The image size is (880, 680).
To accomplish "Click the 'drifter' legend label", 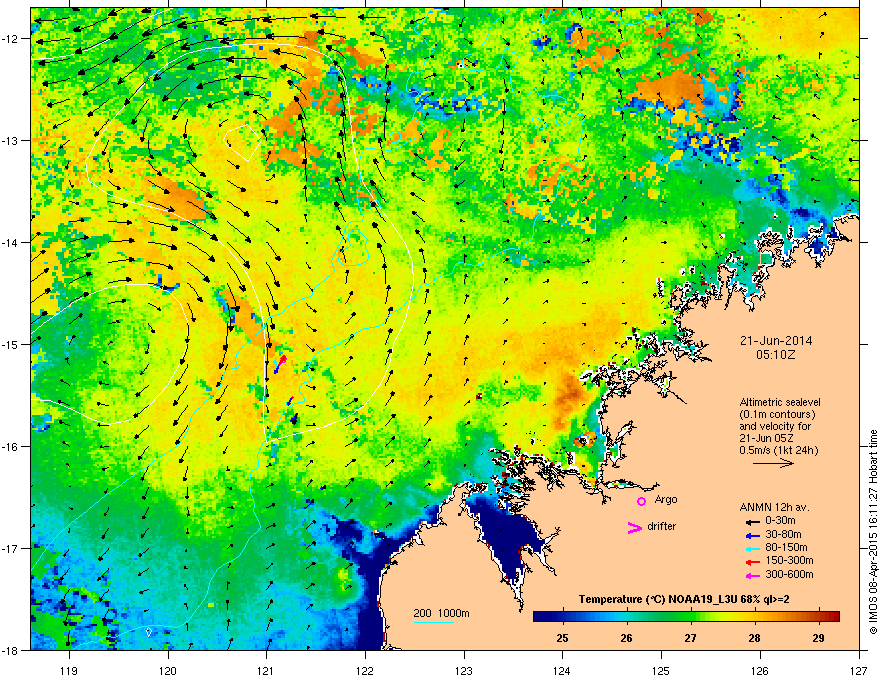I will coord(662,526).
